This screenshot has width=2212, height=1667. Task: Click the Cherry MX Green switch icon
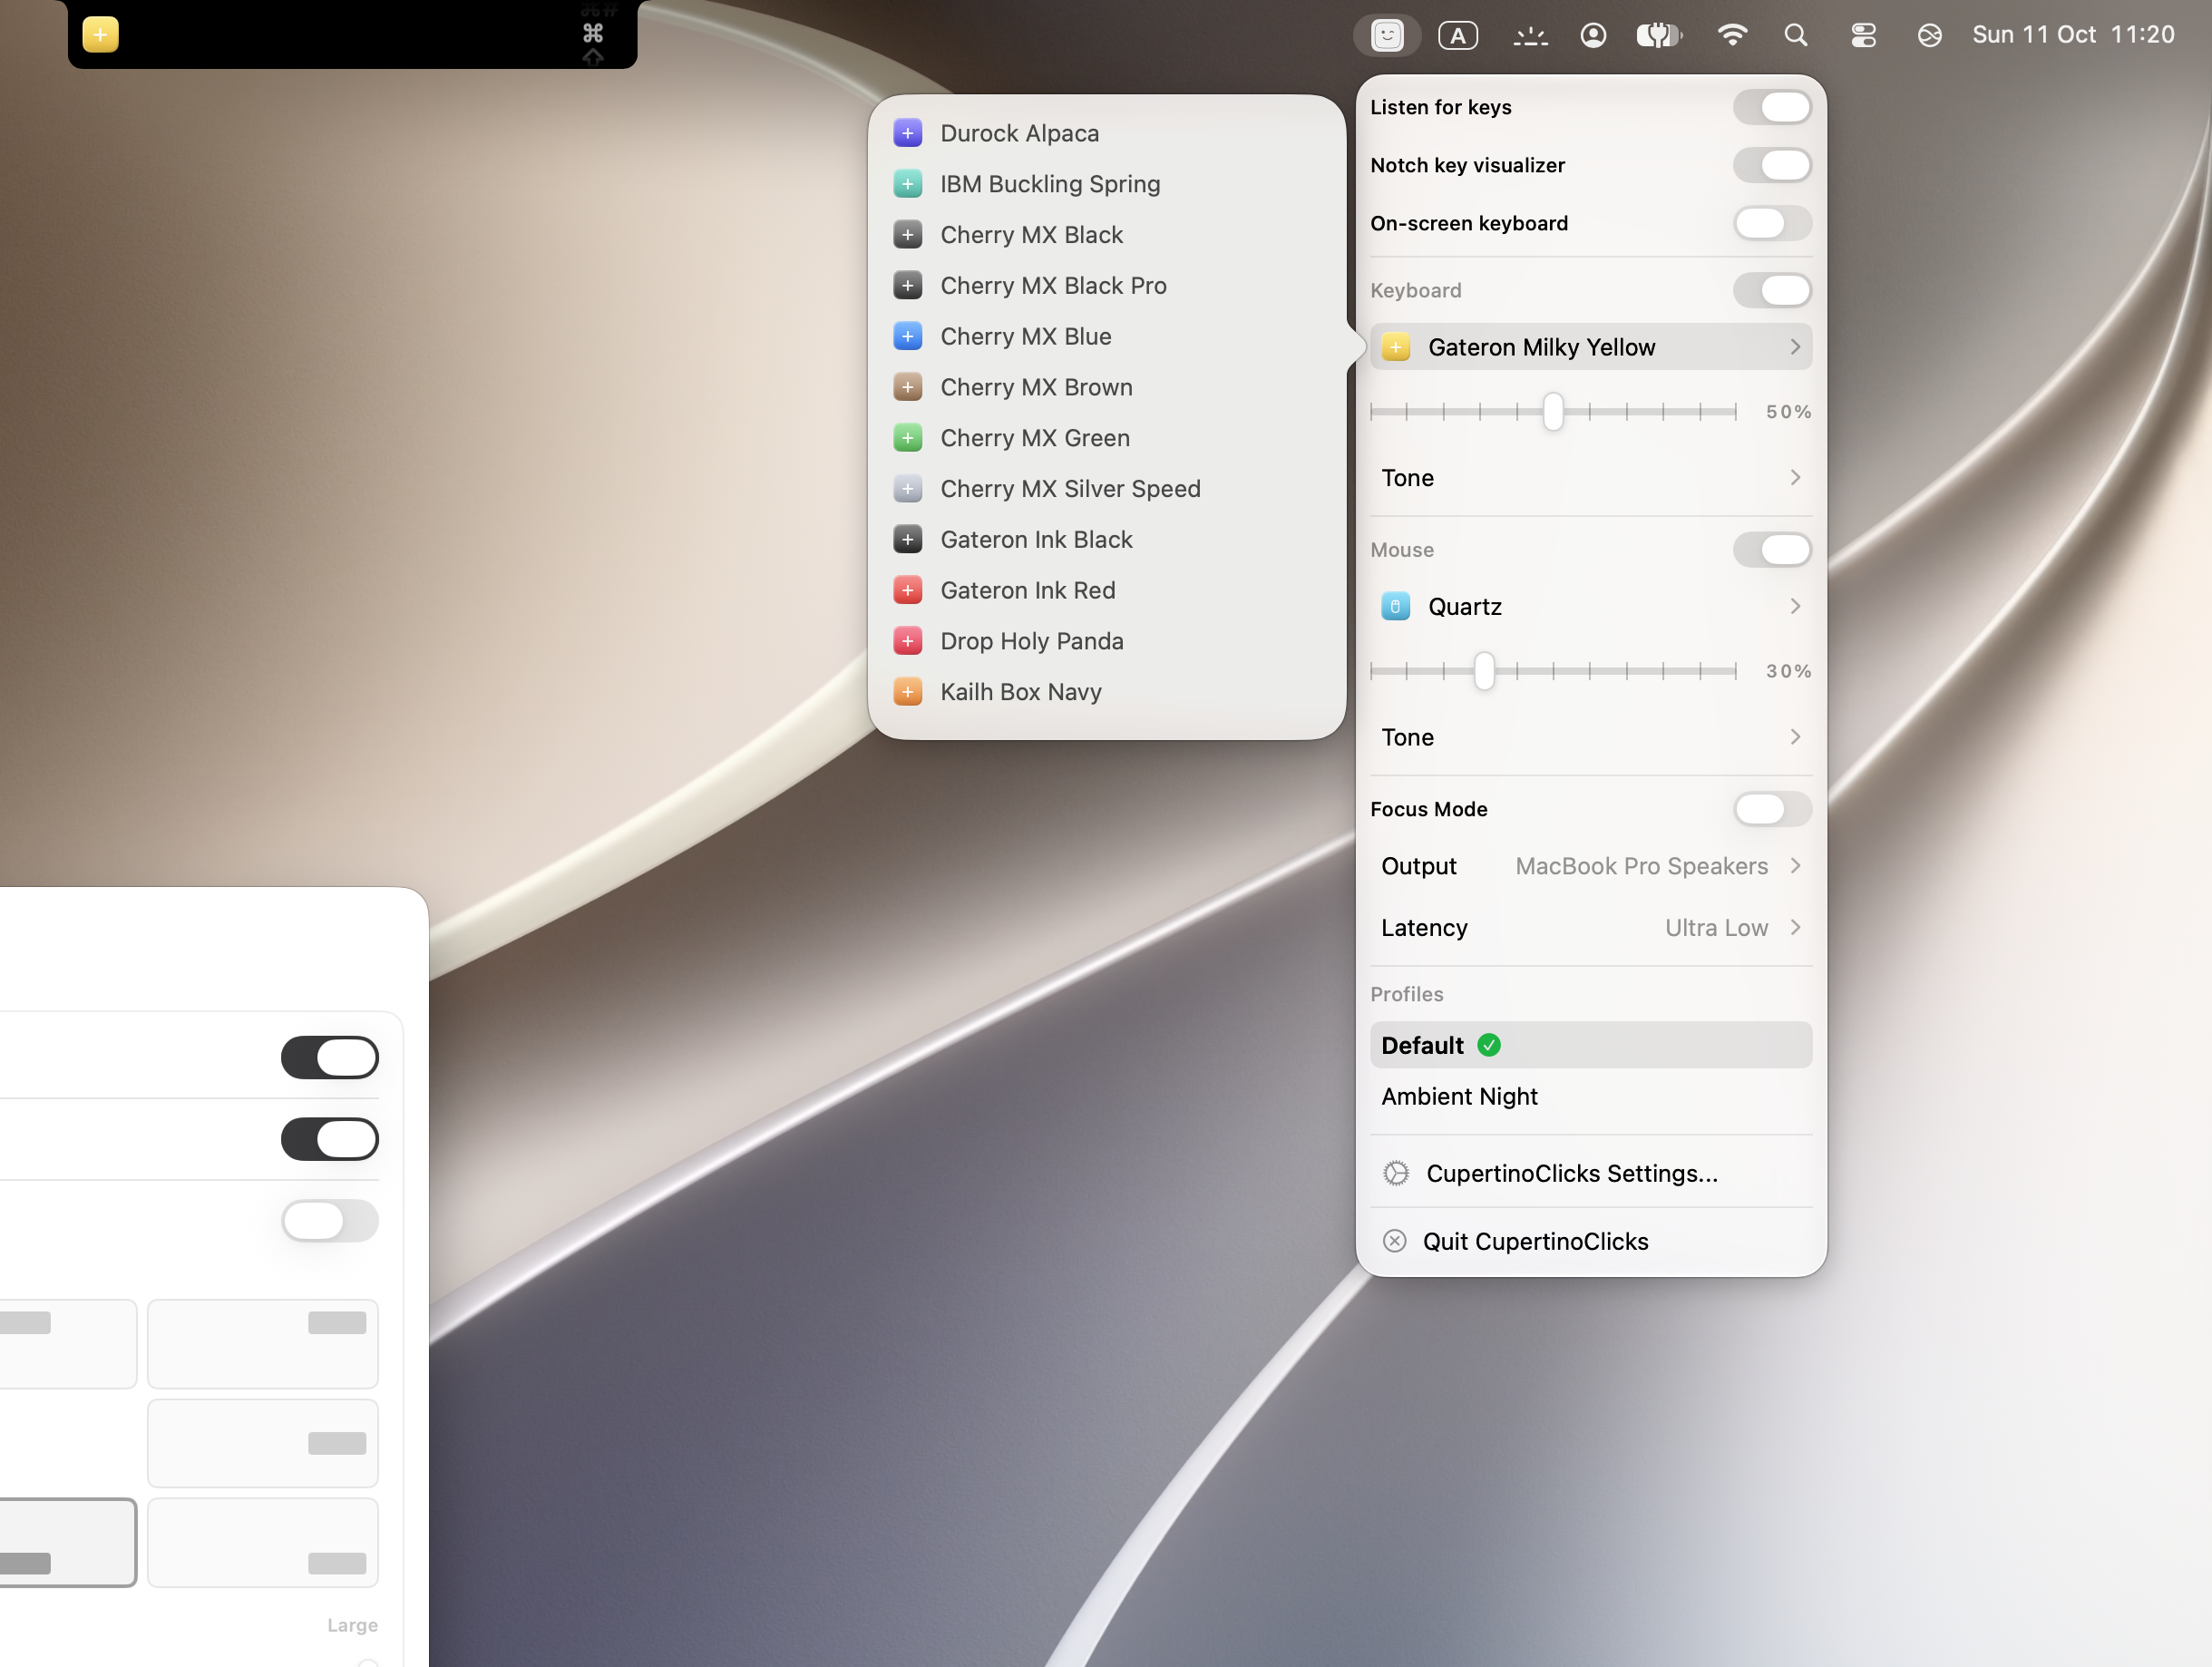[x=907, y=438]
